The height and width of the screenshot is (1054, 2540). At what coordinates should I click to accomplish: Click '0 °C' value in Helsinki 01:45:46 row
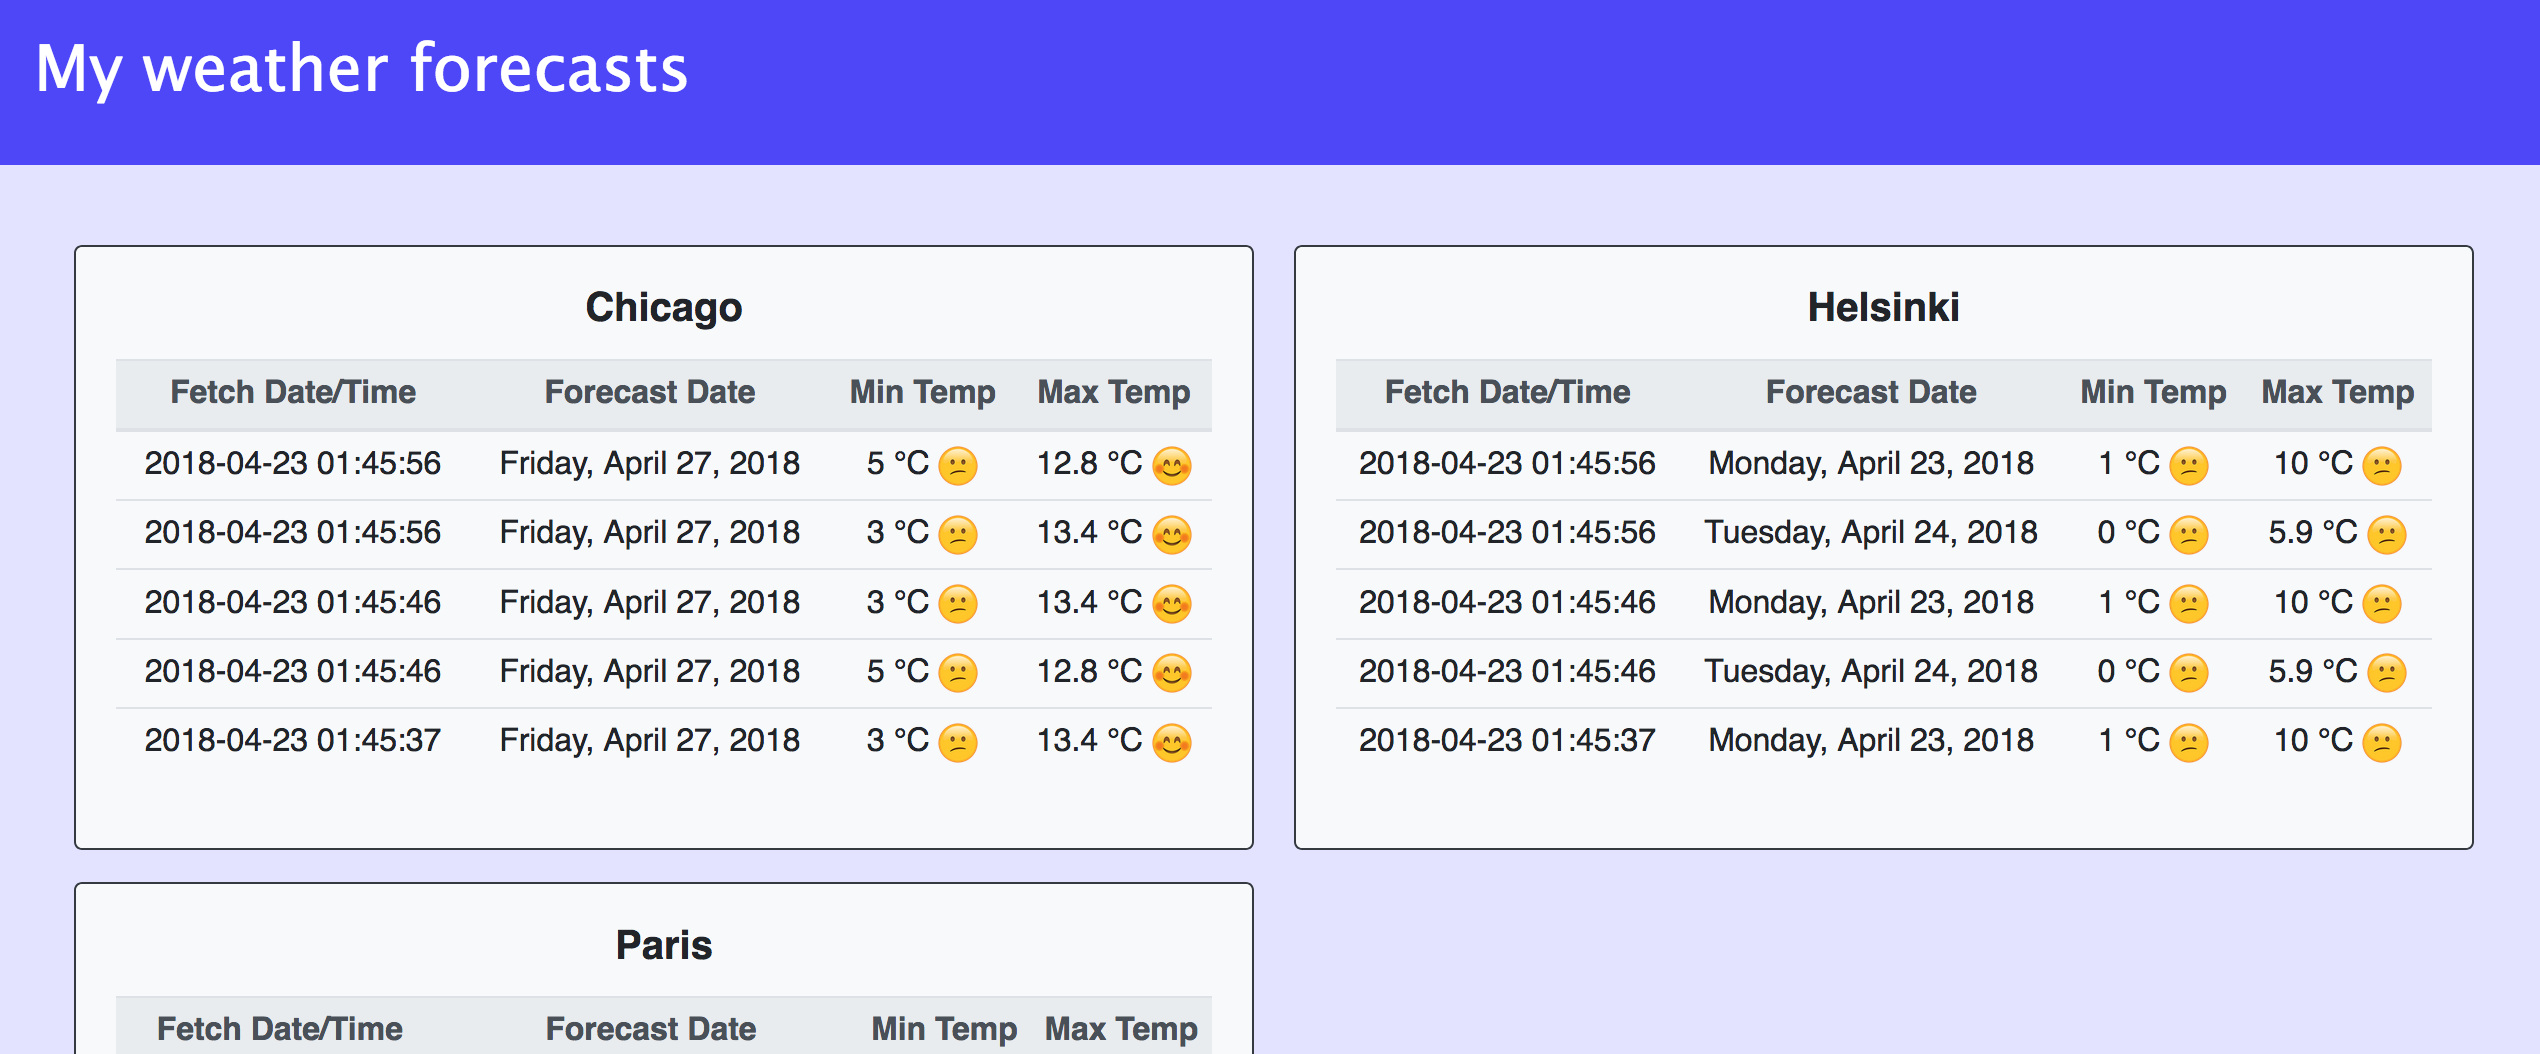pyautogui.click(x=2129, y=672)
